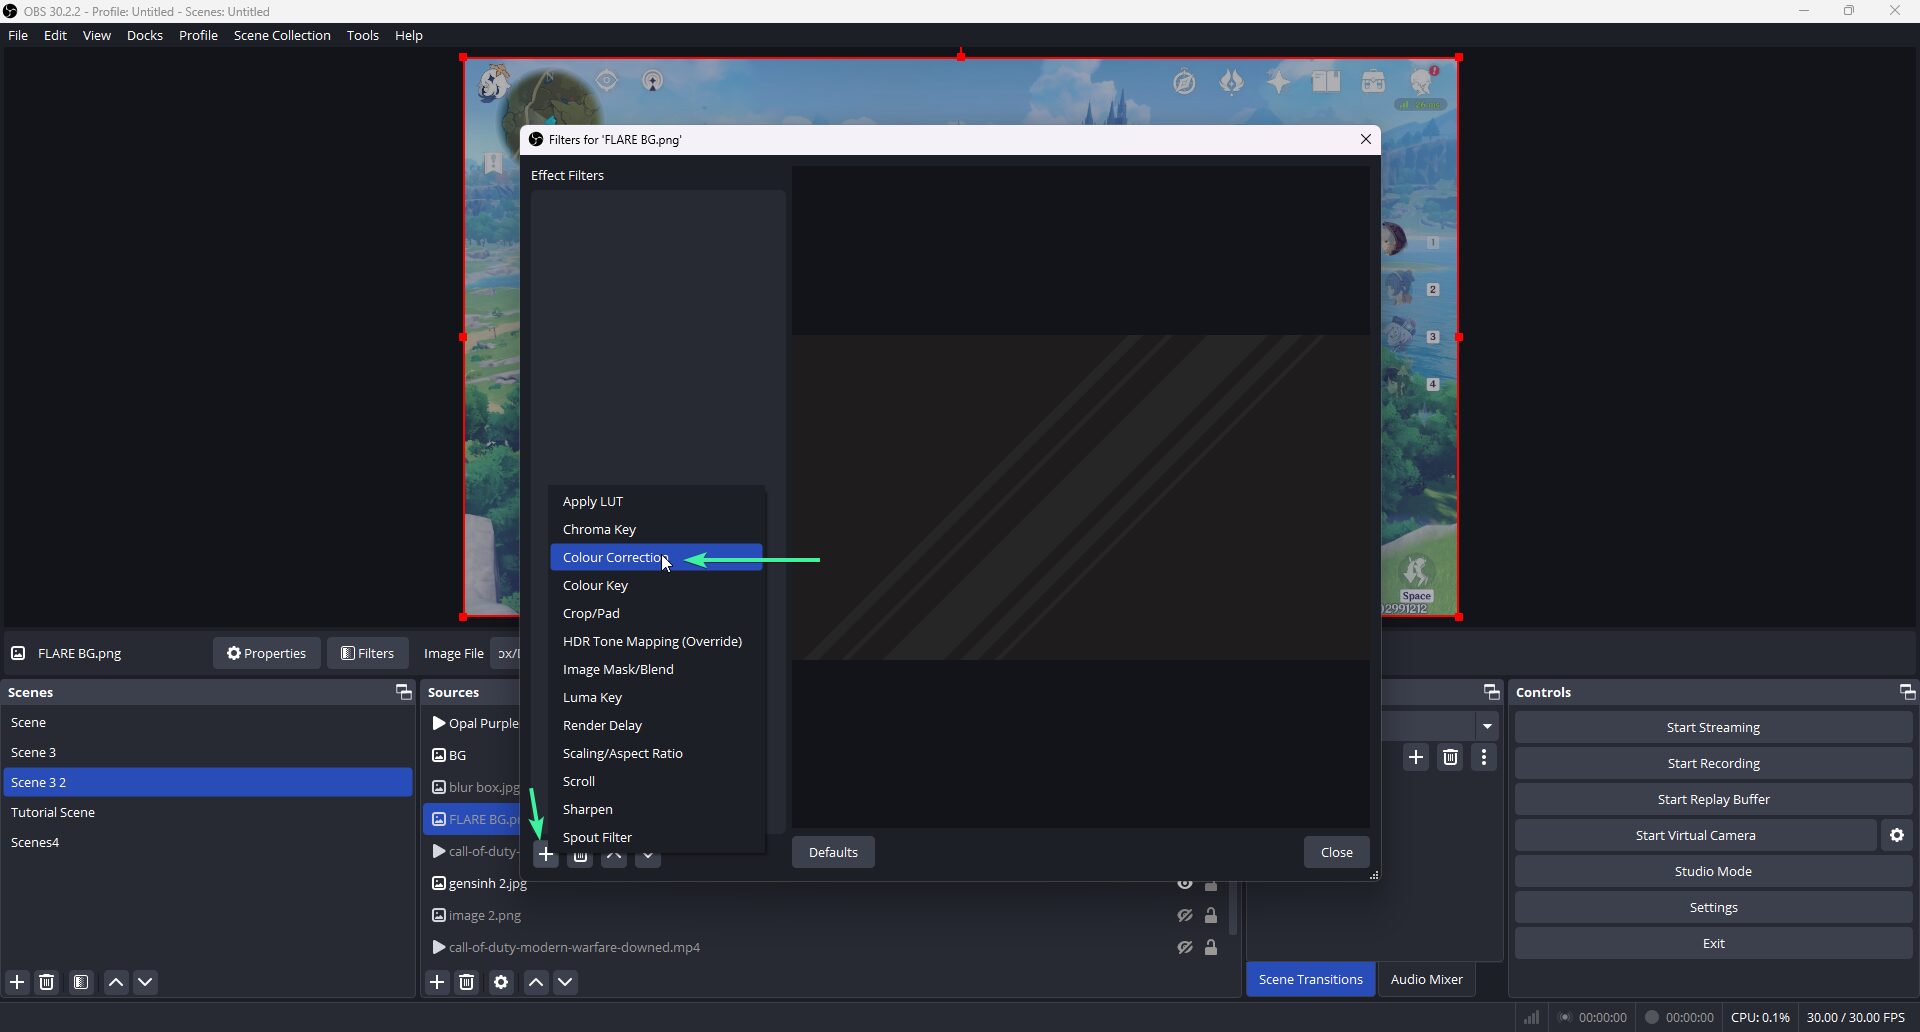Switch to Audio Mixer tab
The image size is (1920, 1032).
(x=1426, y=979)
